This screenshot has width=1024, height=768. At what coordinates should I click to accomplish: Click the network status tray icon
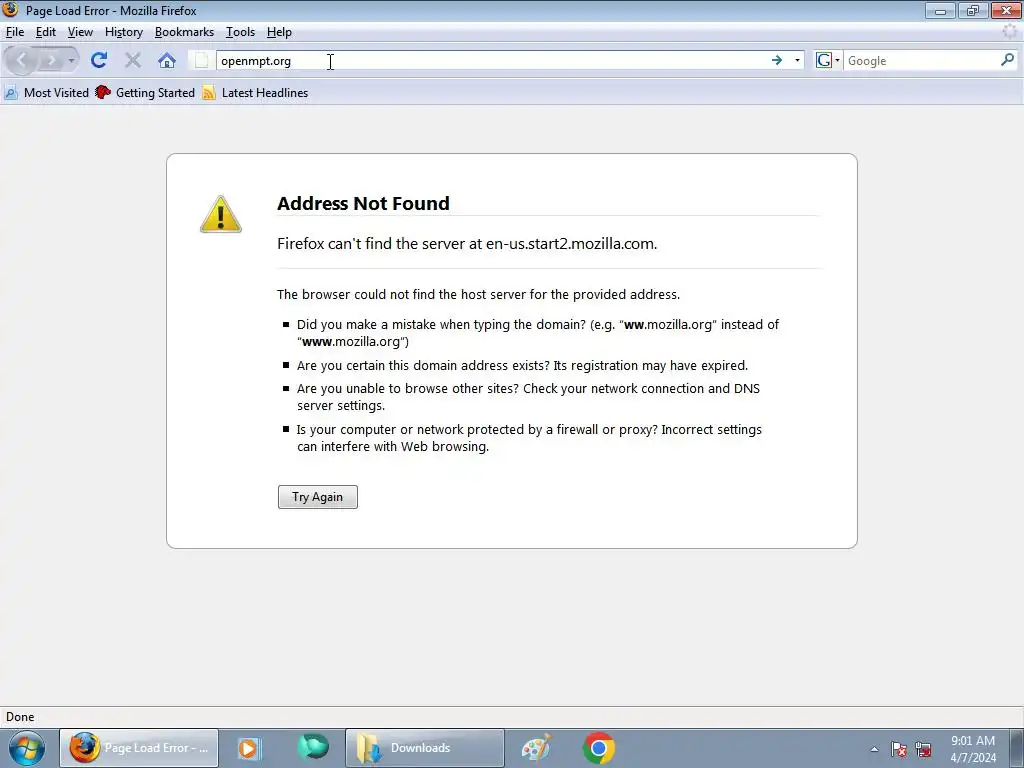(x=923, y=750)
